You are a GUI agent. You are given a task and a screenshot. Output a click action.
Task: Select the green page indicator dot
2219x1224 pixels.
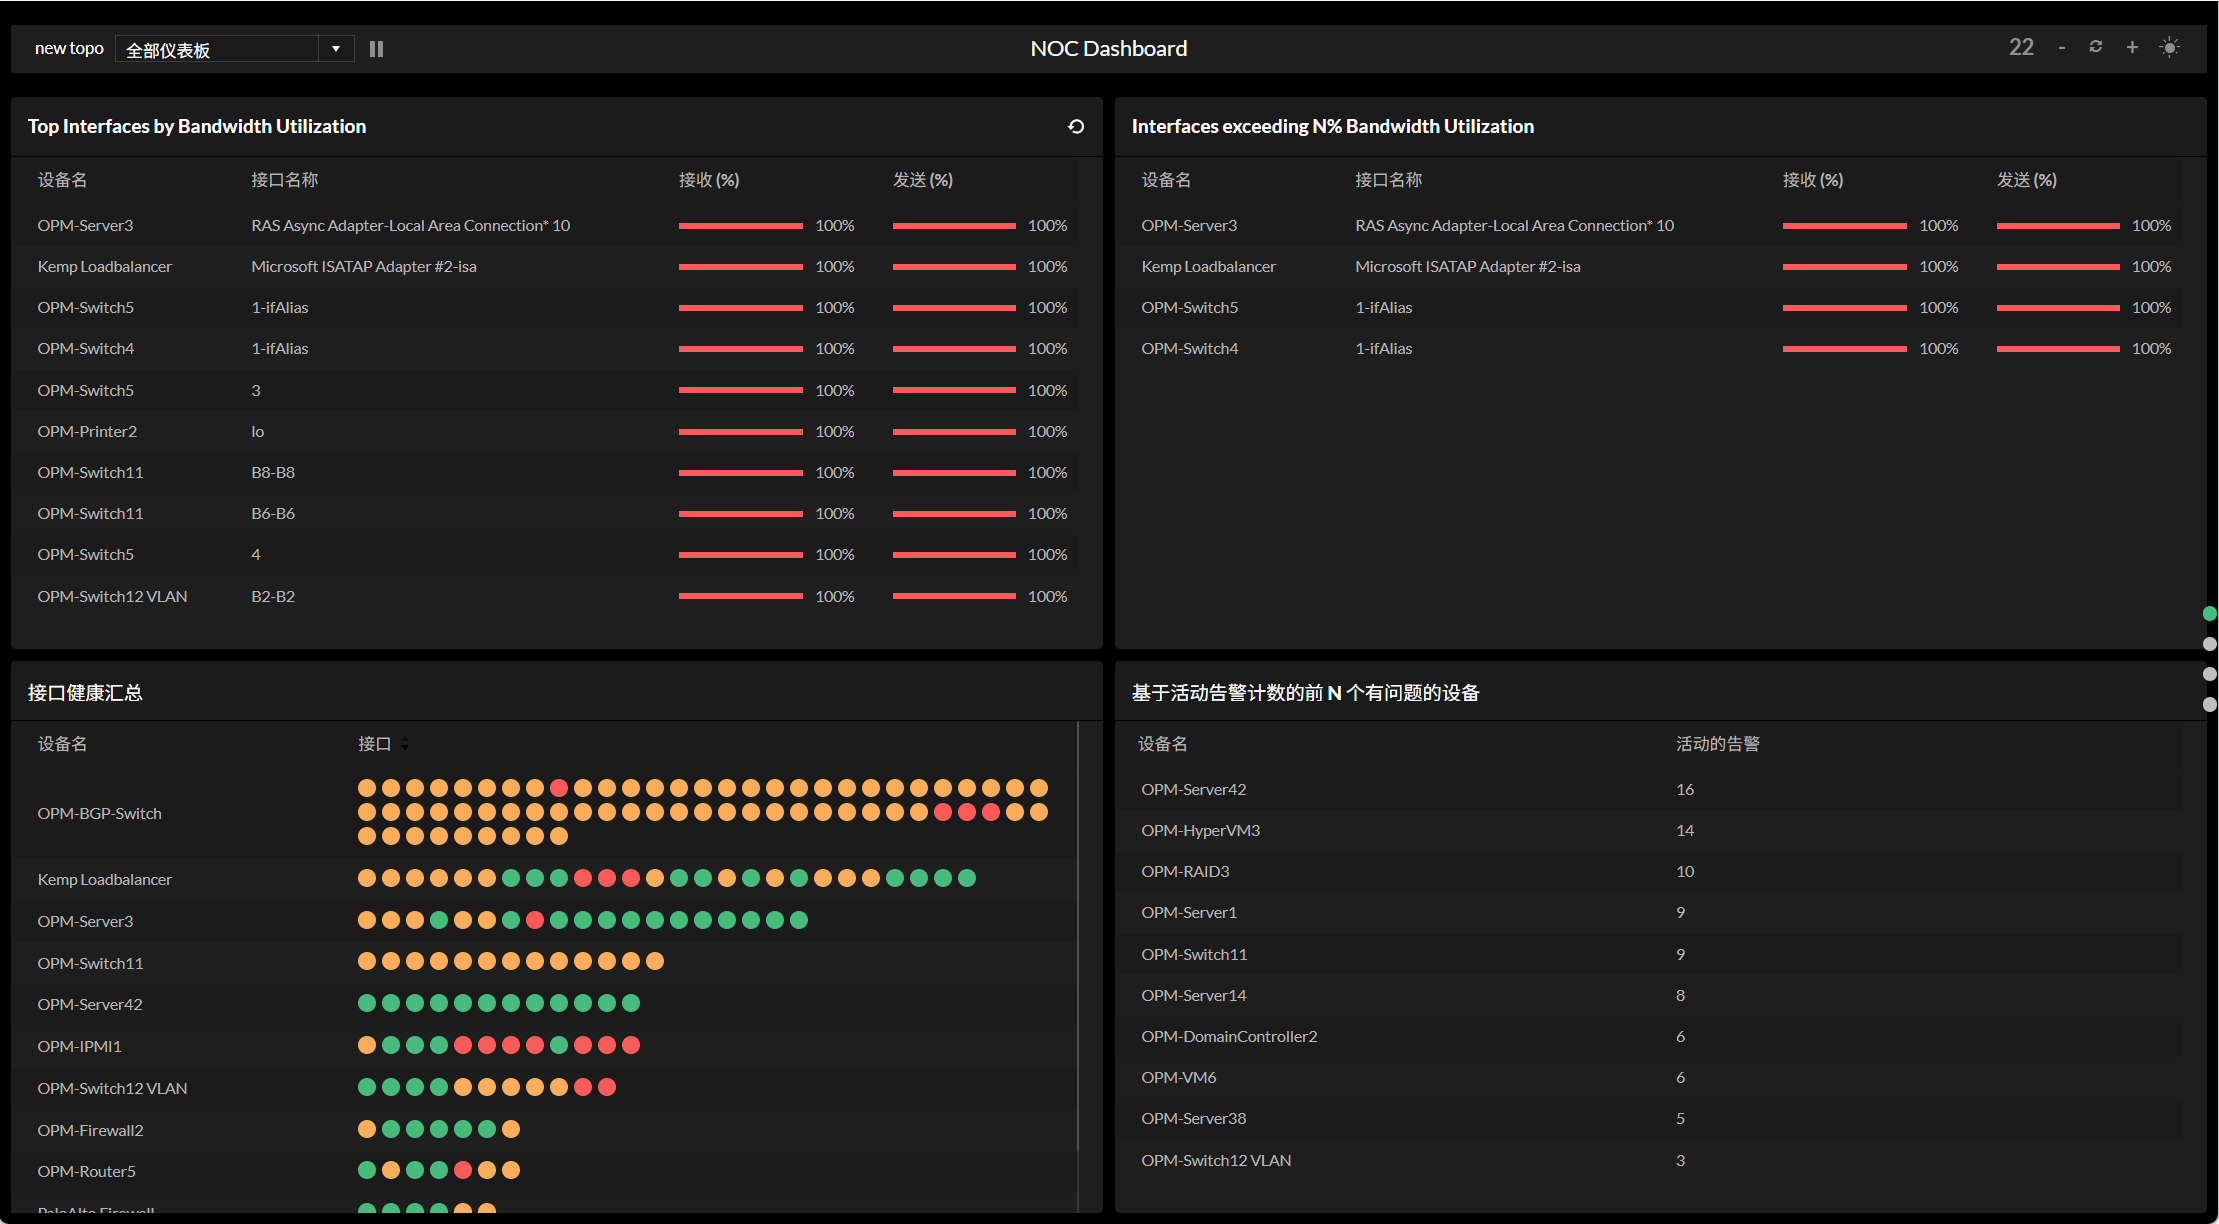[x=2210, y=614]
